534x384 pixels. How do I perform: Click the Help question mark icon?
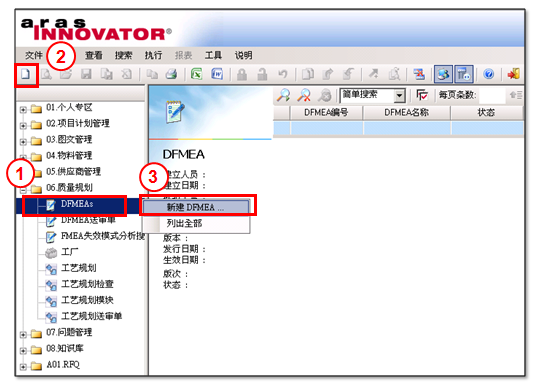click(489, 74)
